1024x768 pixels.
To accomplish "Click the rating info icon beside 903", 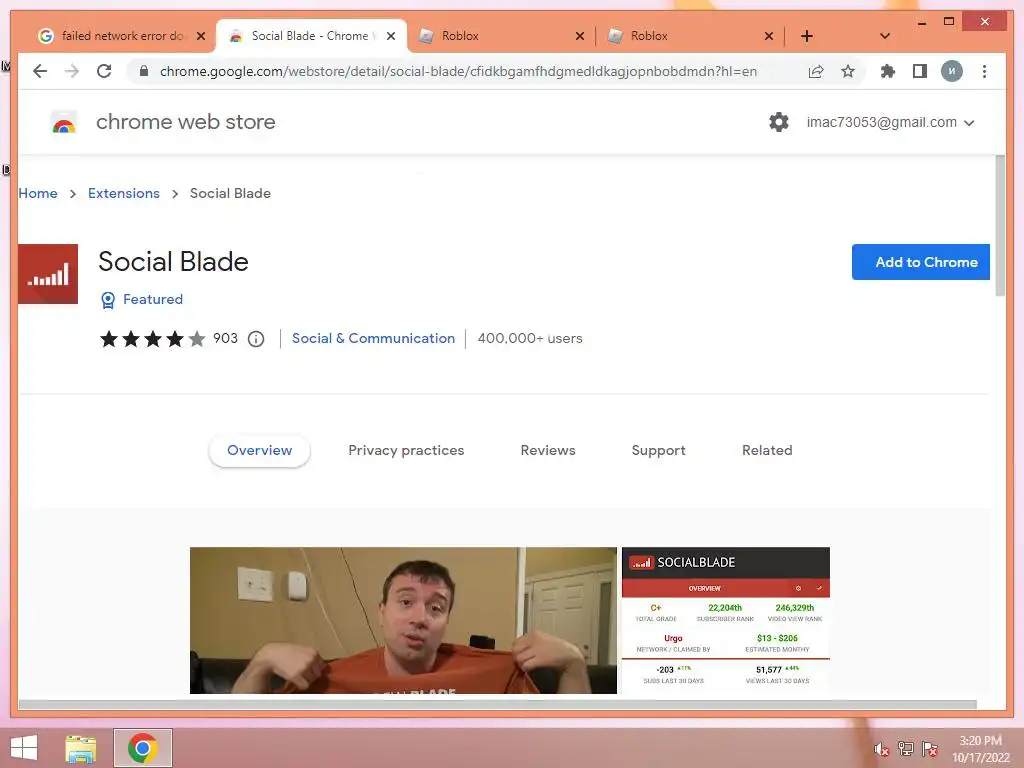I will tap(256, 339).
